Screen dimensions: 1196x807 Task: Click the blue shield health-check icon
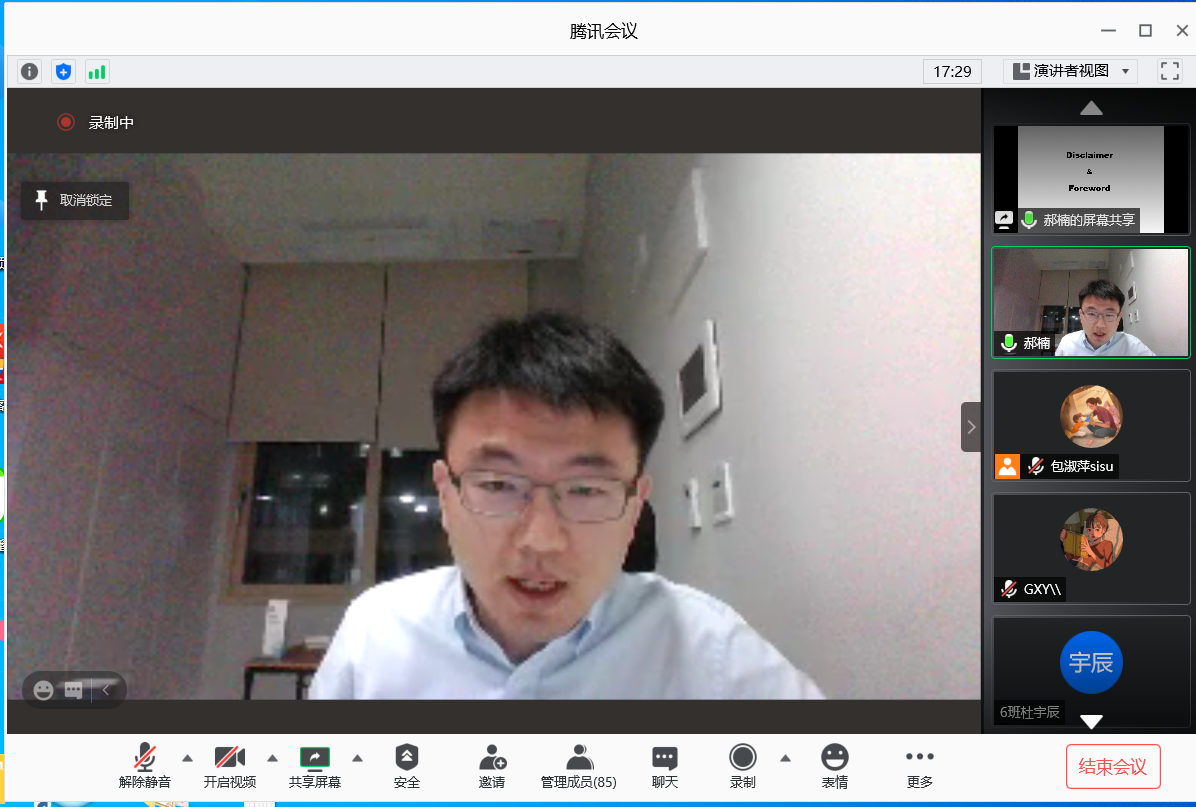coord(63,71)
